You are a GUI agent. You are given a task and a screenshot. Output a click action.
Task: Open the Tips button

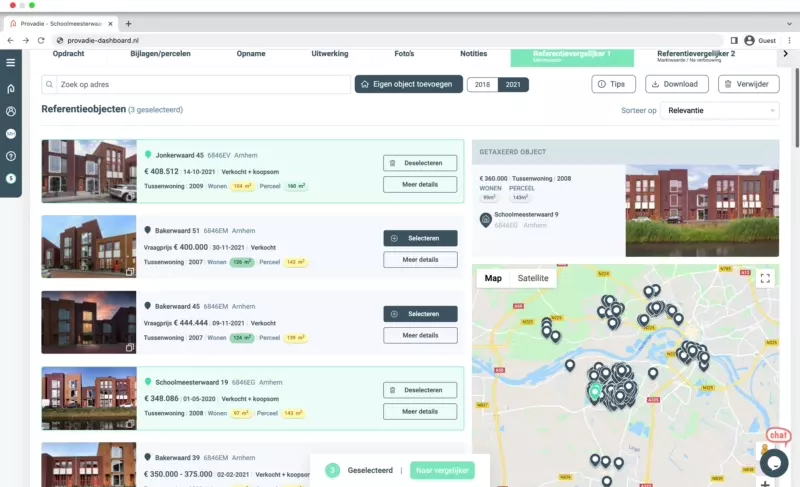pyautogui.click(x=613, y=84)
